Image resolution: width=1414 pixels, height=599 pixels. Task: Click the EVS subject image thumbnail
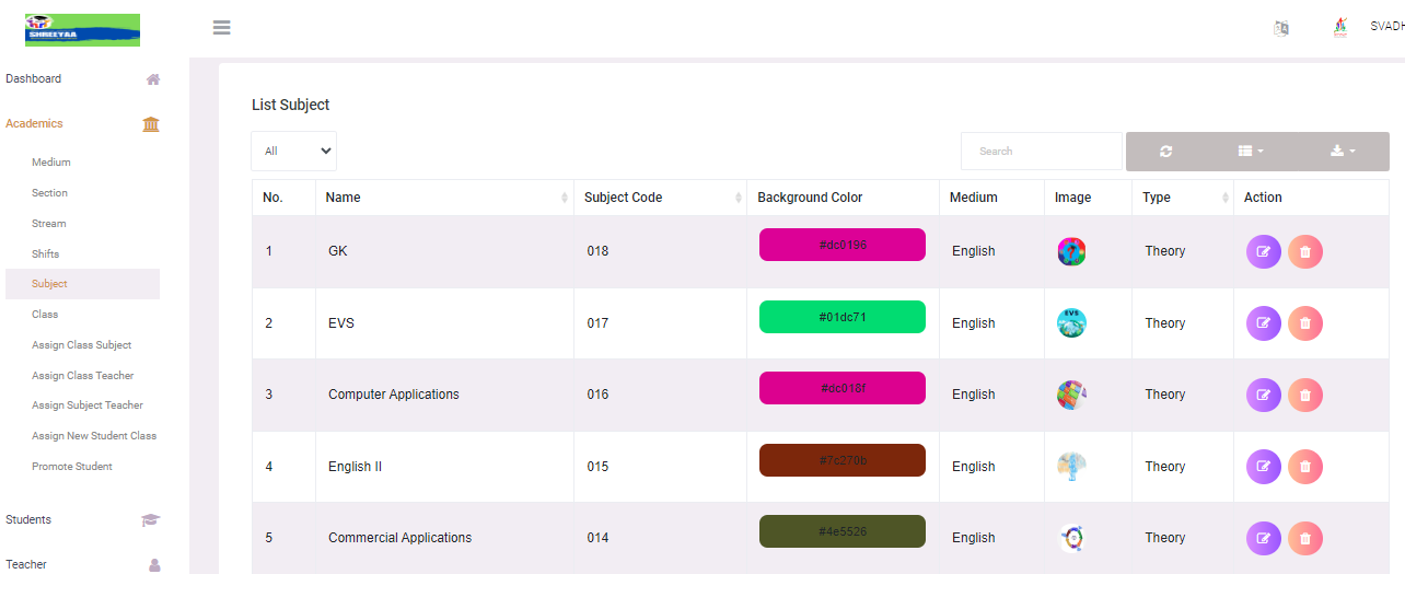[1071, 323]
